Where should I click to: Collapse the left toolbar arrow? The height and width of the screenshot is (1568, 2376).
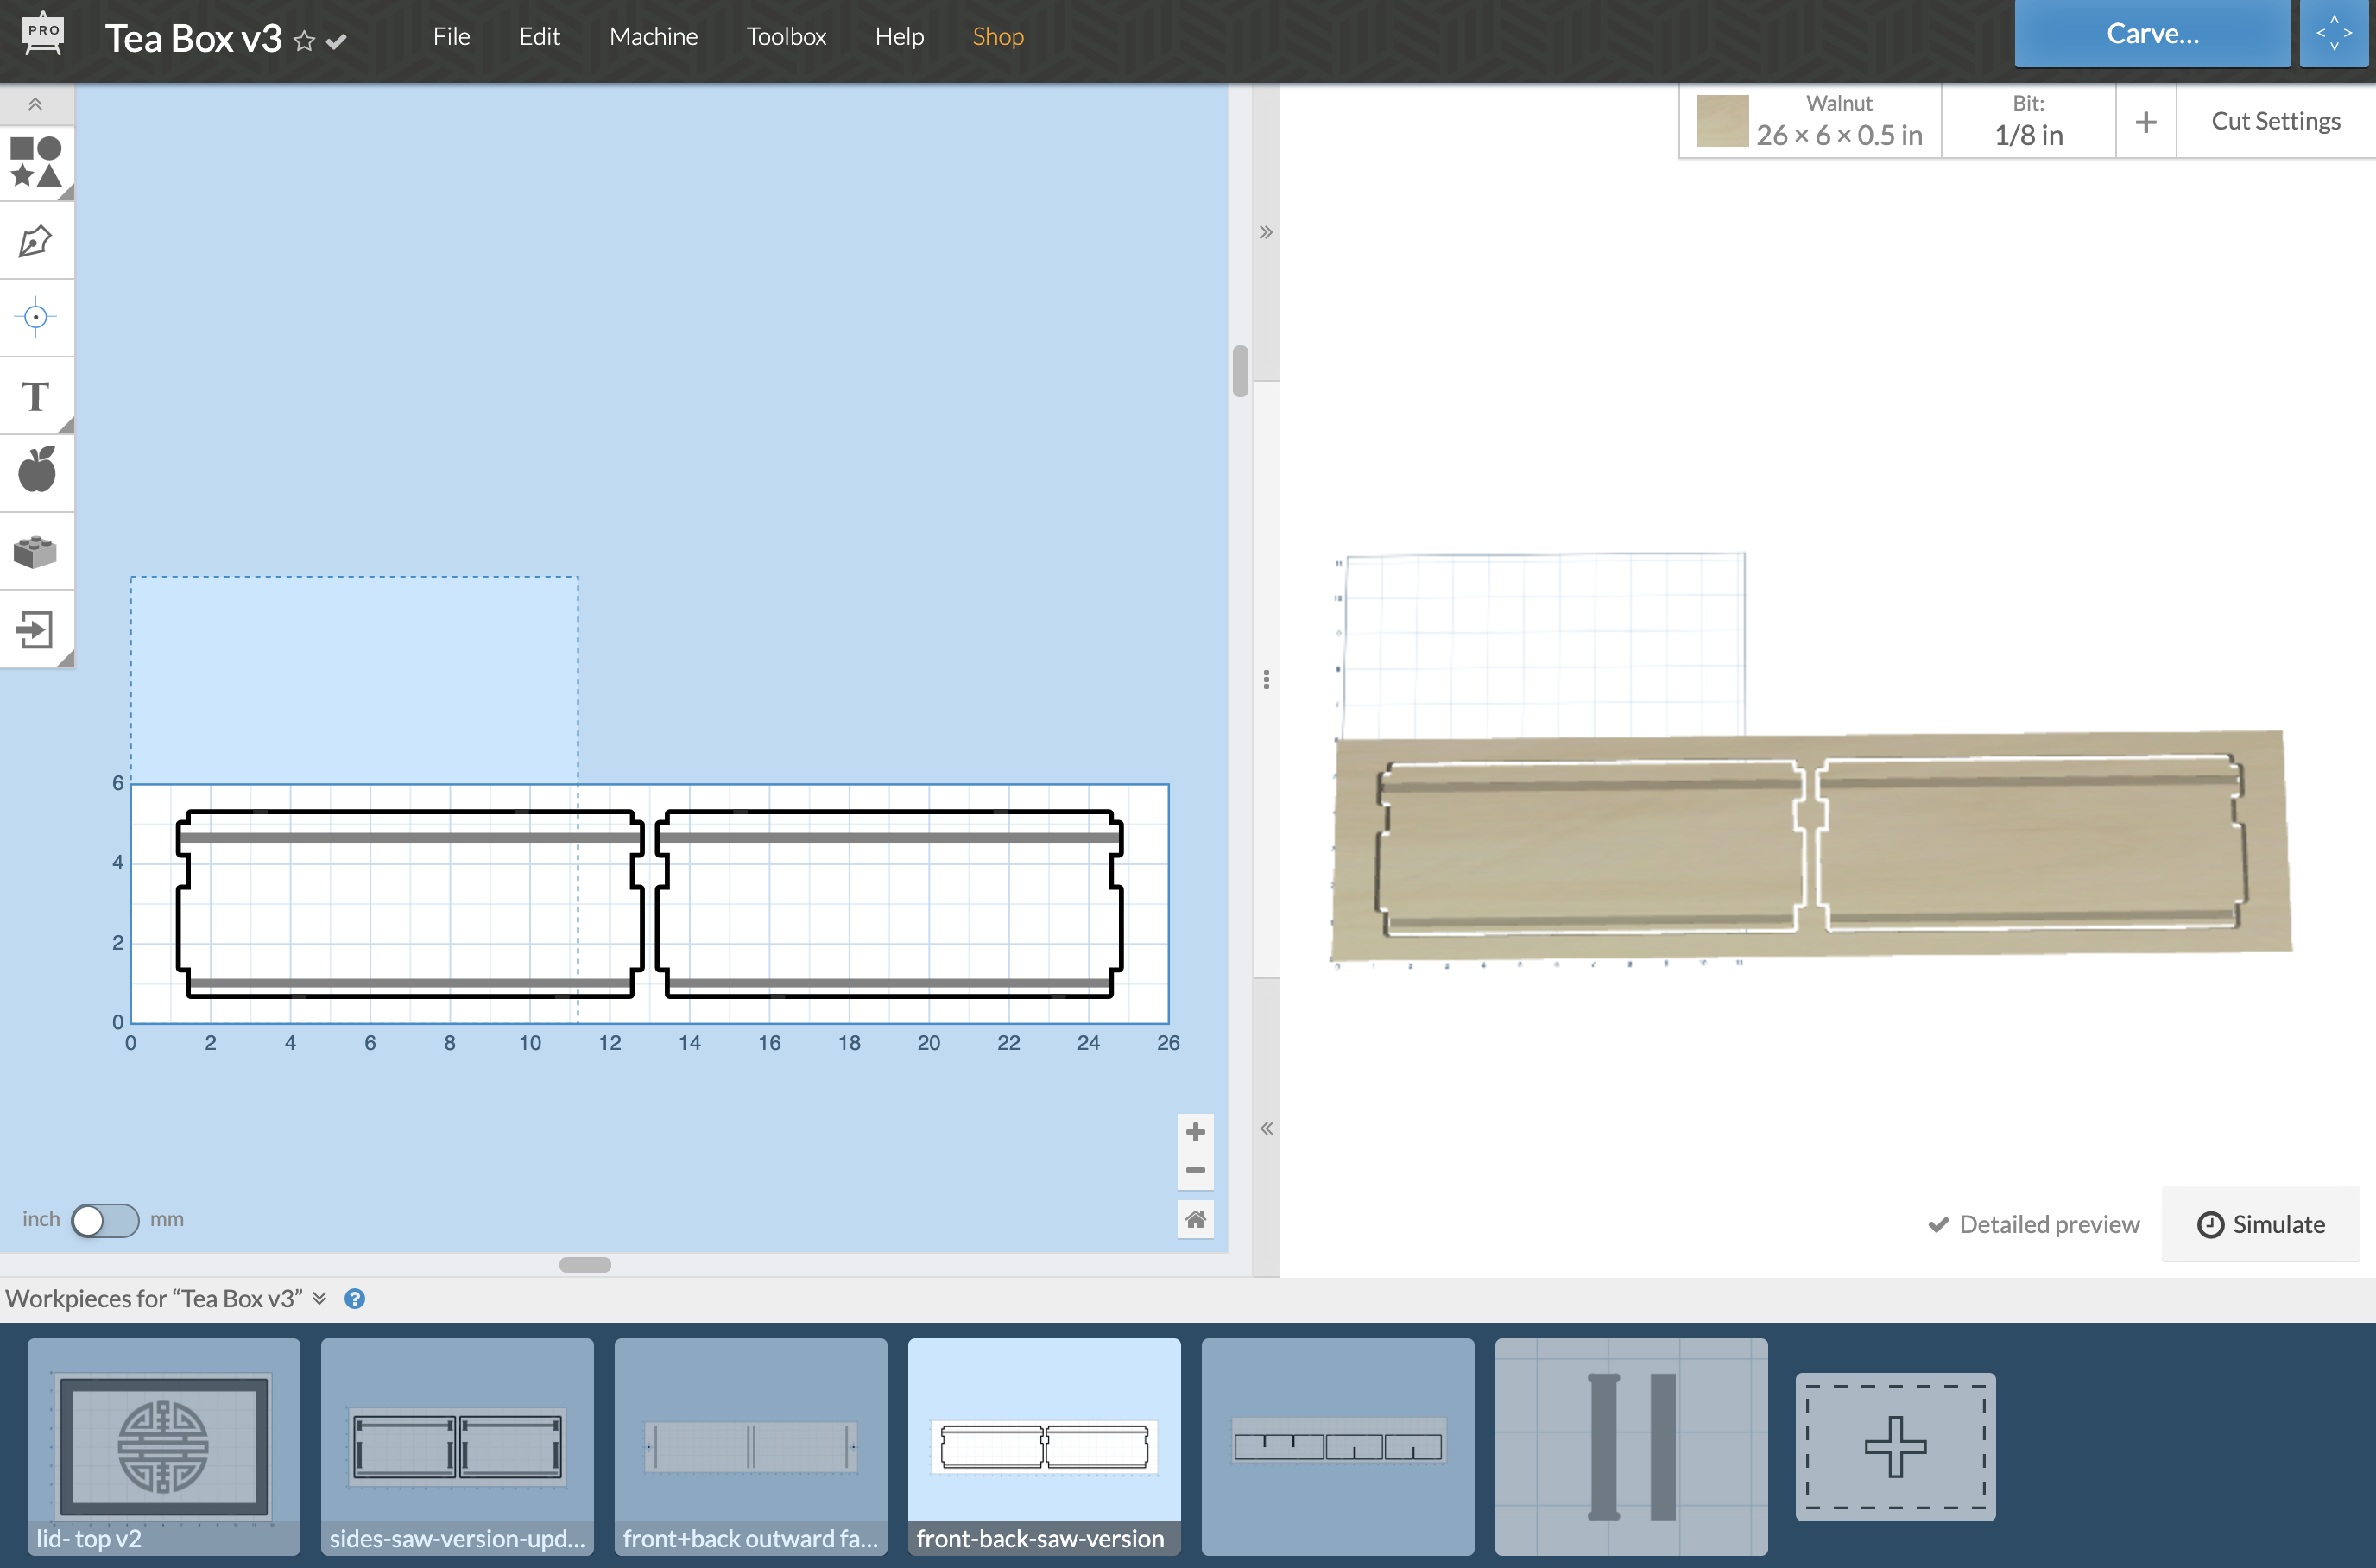pyautogui.click(x=36, y=104)
